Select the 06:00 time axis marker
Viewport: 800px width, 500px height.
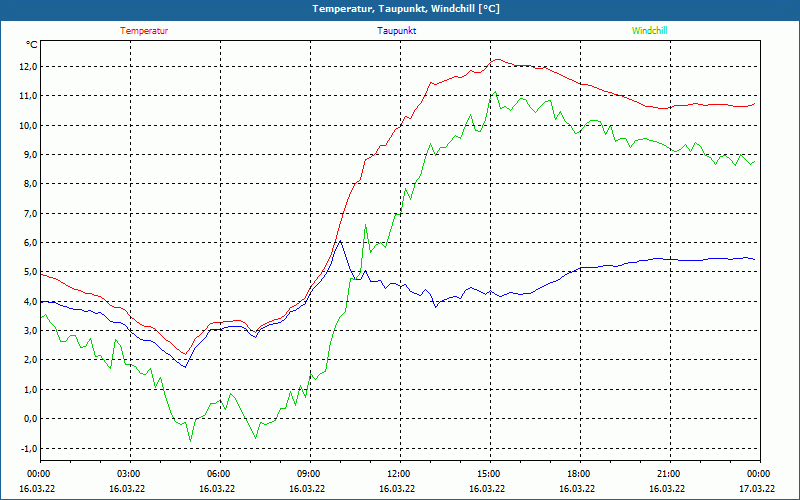tap(218, 474)
